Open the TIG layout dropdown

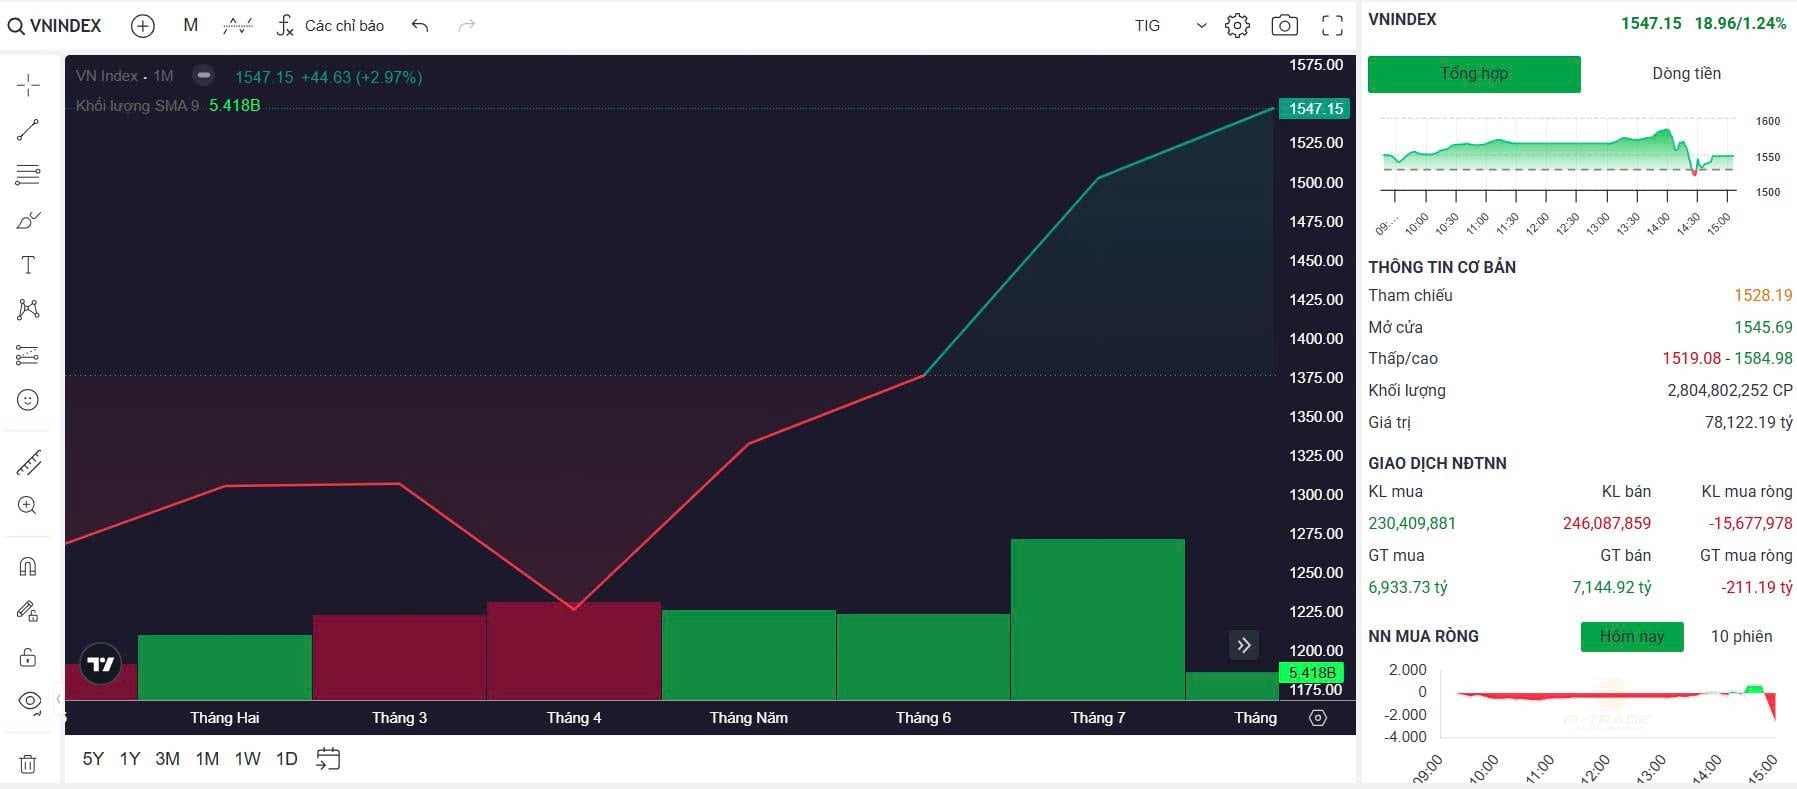[1170, 26]
